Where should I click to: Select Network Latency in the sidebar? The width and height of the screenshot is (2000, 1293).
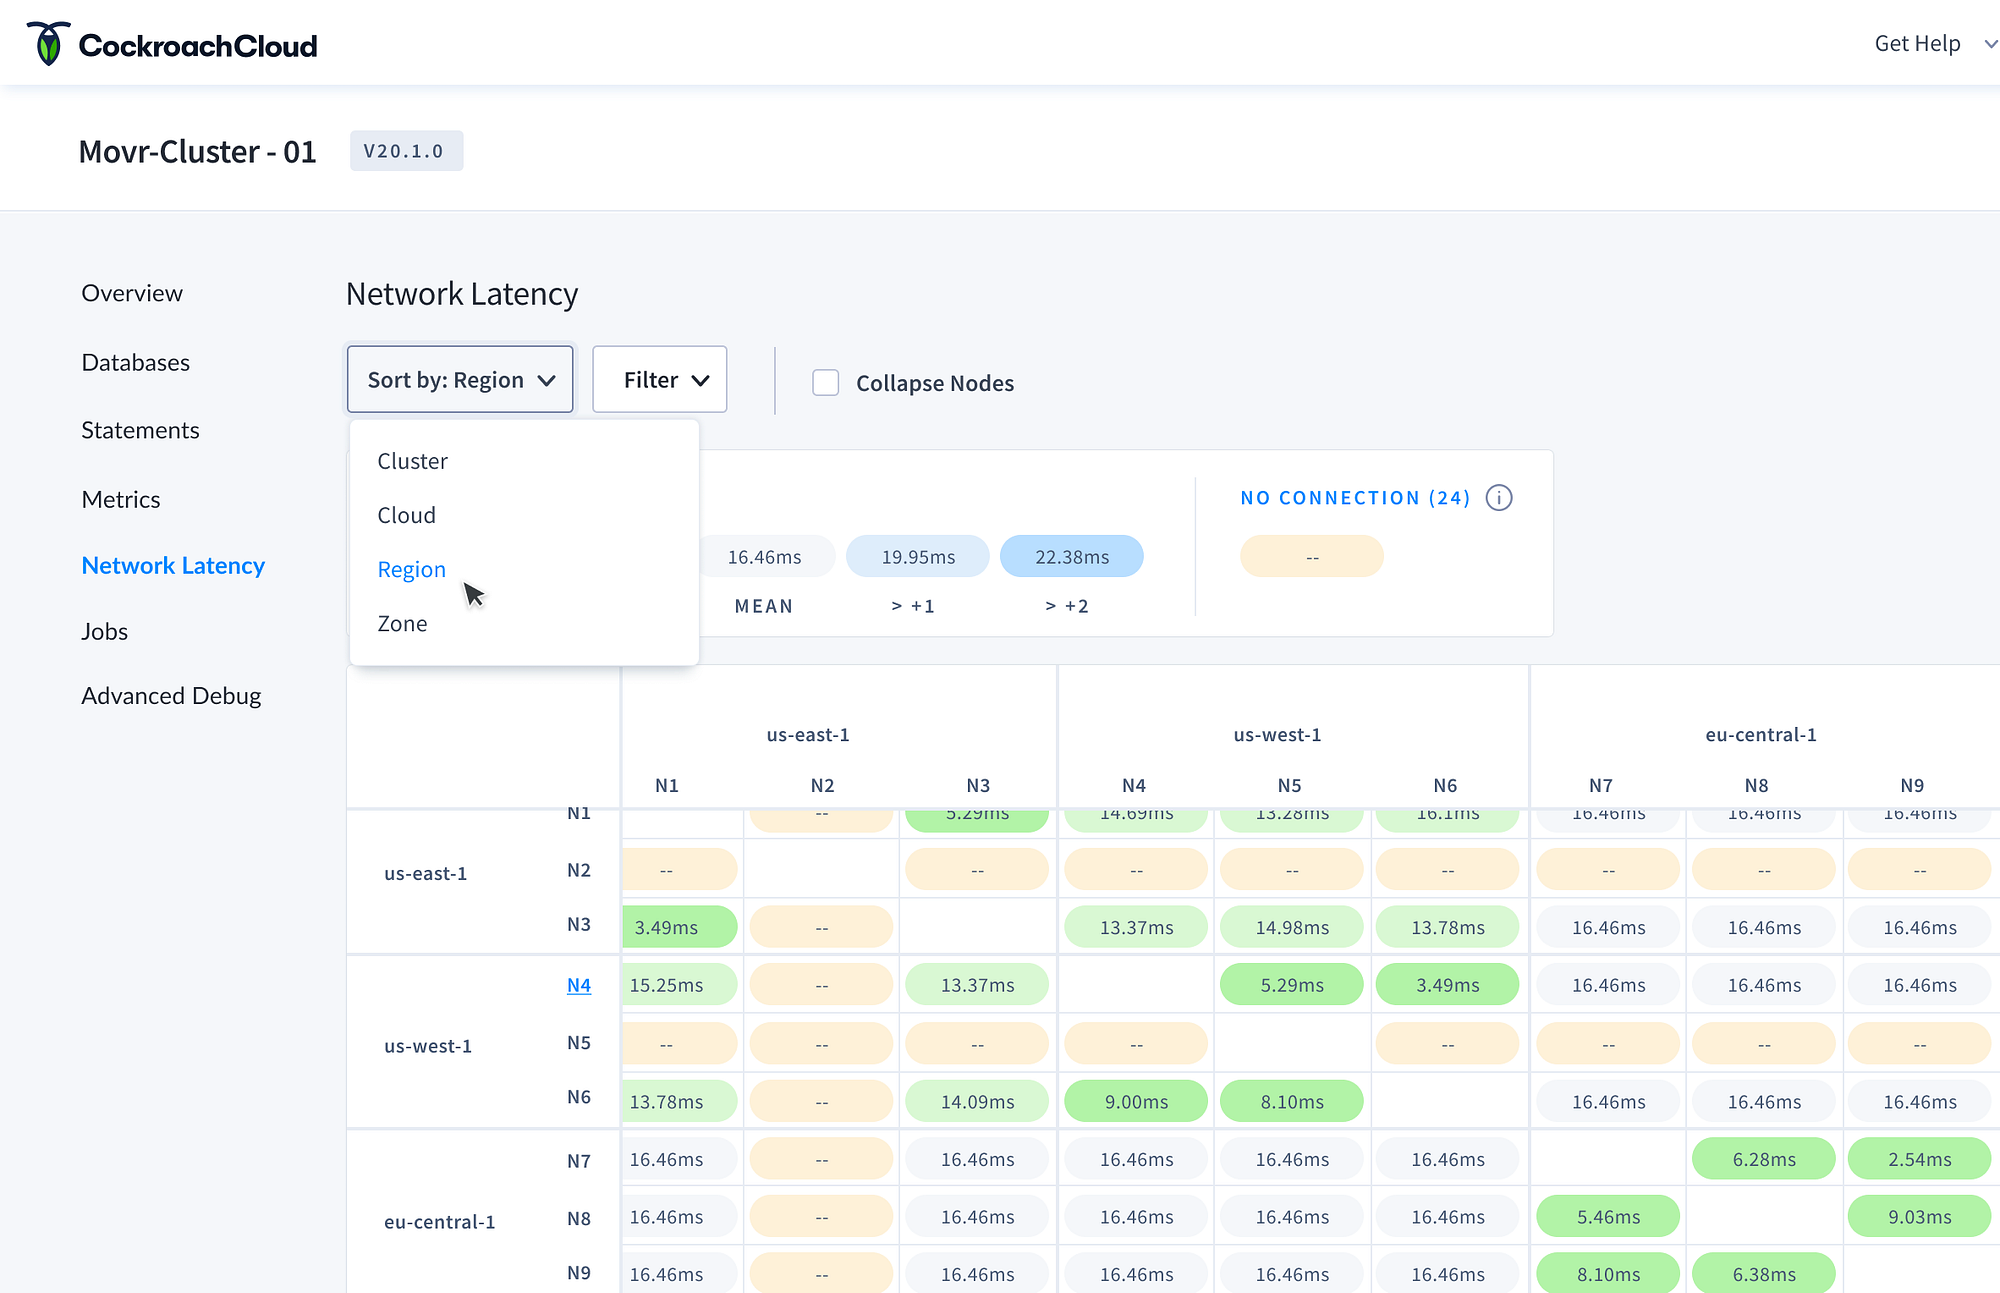point(173,565)
